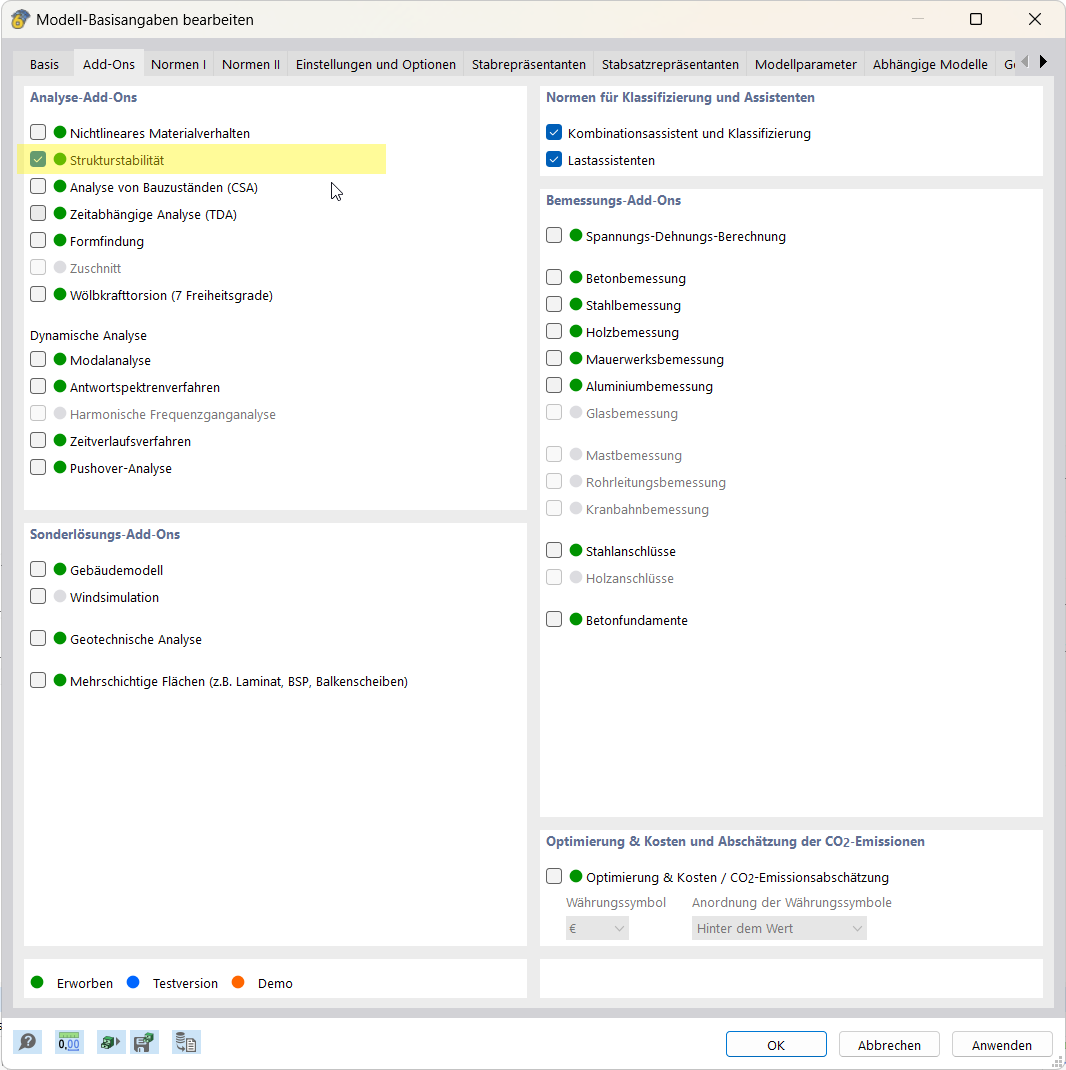Enable the Gebäudemodell add-on

click(38, 569)
